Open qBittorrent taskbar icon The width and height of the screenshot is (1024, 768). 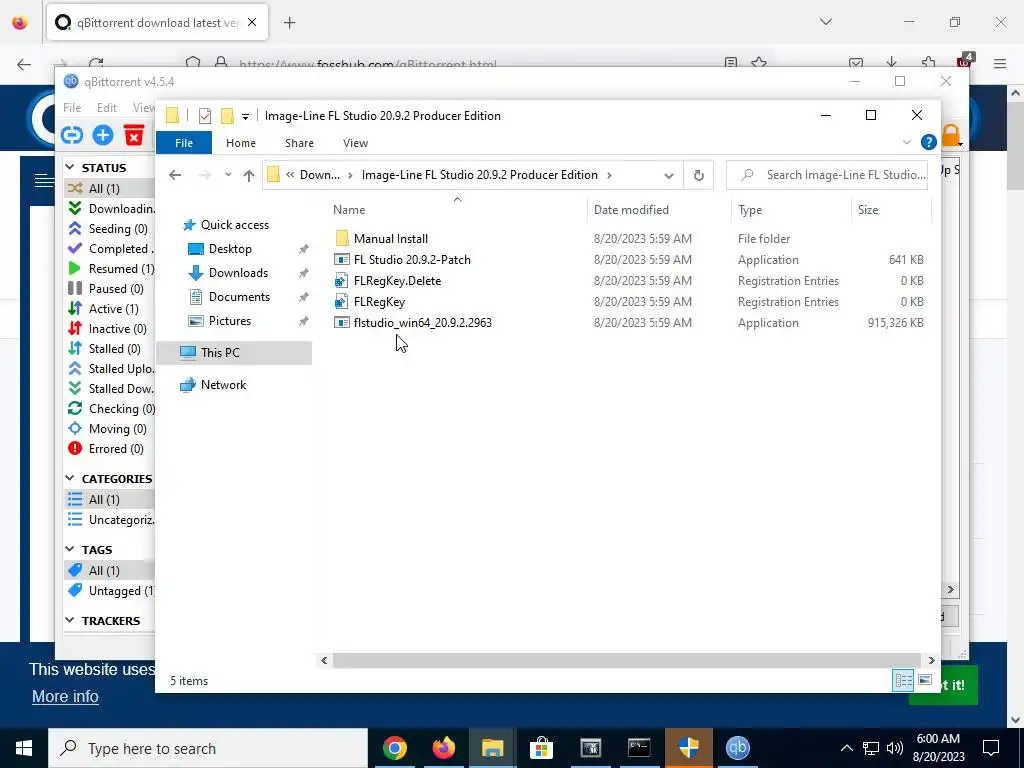(737, 748)
